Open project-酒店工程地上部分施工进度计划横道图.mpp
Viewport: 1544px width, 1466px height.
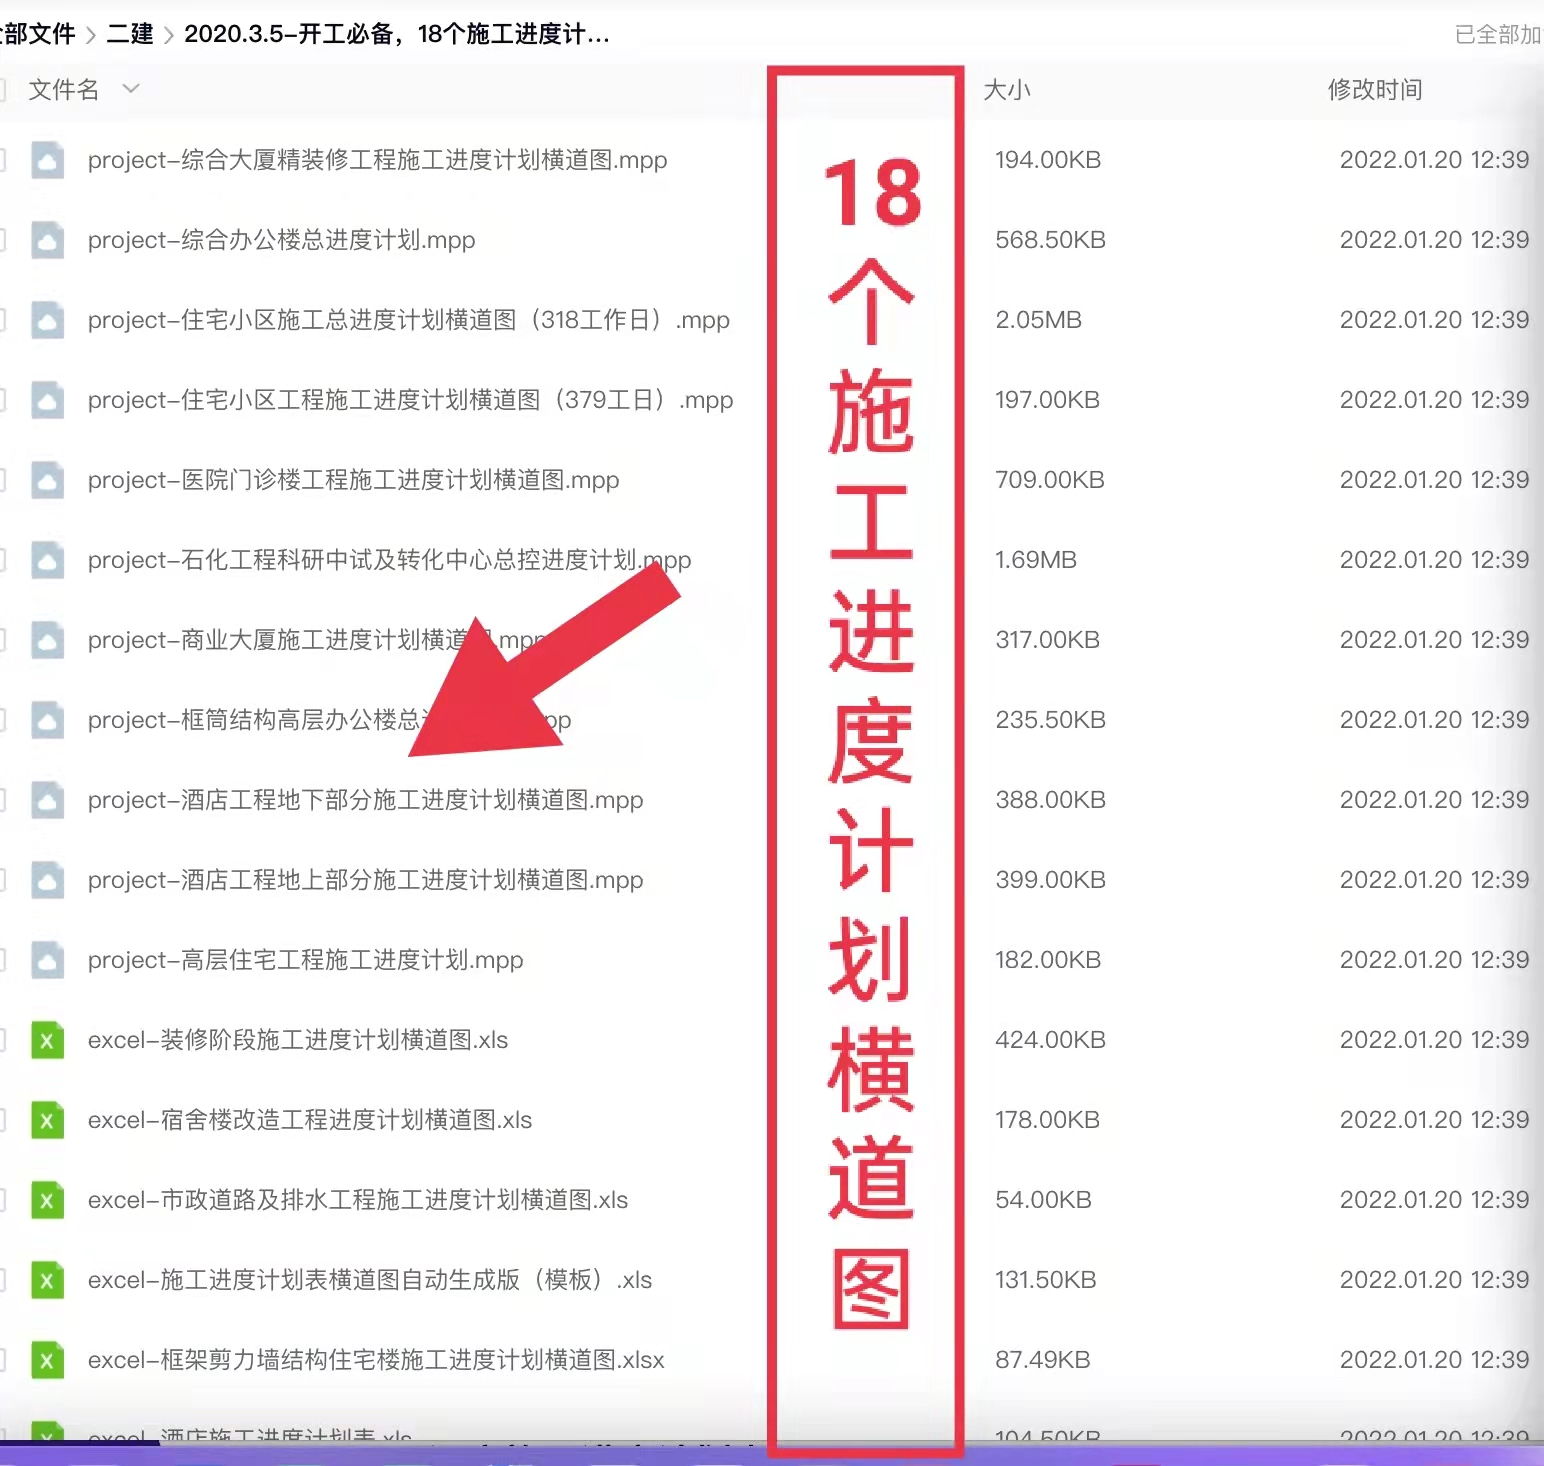(x=366, y=880)
